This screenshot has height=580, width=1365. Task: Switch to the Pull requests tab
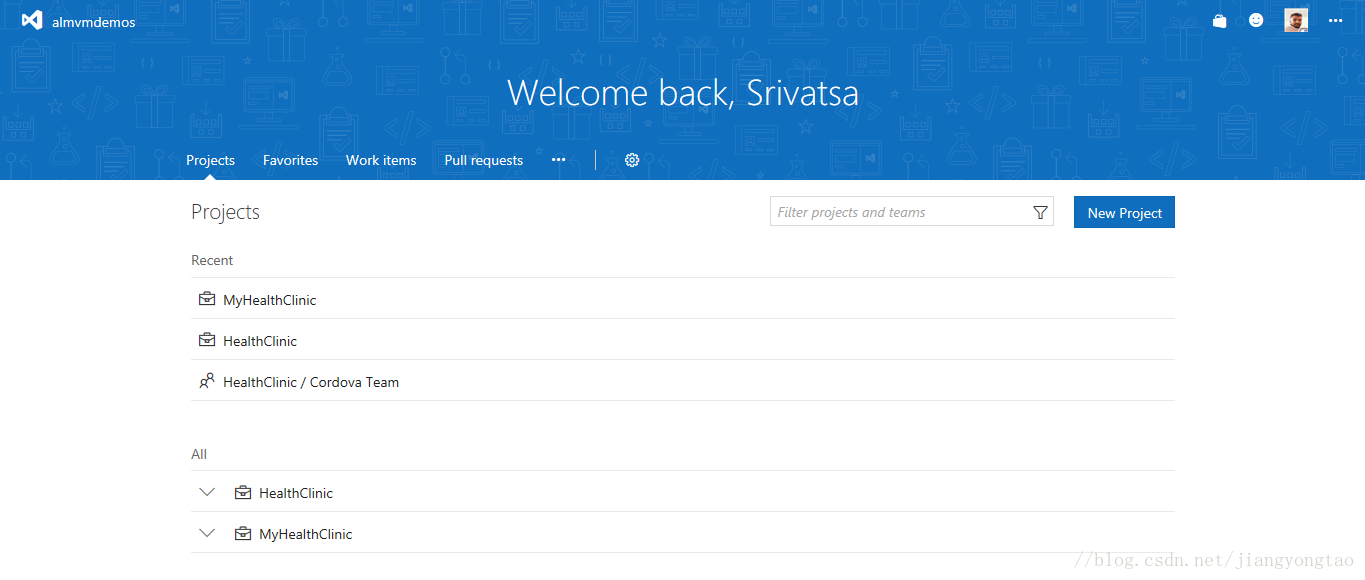point(484,160)
